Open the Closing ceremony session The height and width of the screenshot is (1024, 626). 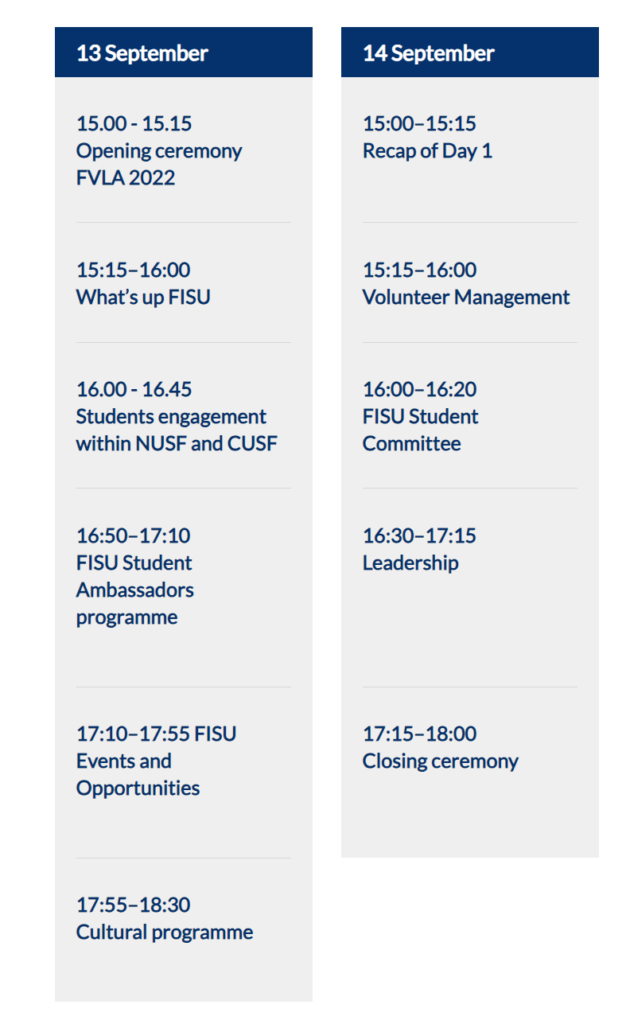440,761
